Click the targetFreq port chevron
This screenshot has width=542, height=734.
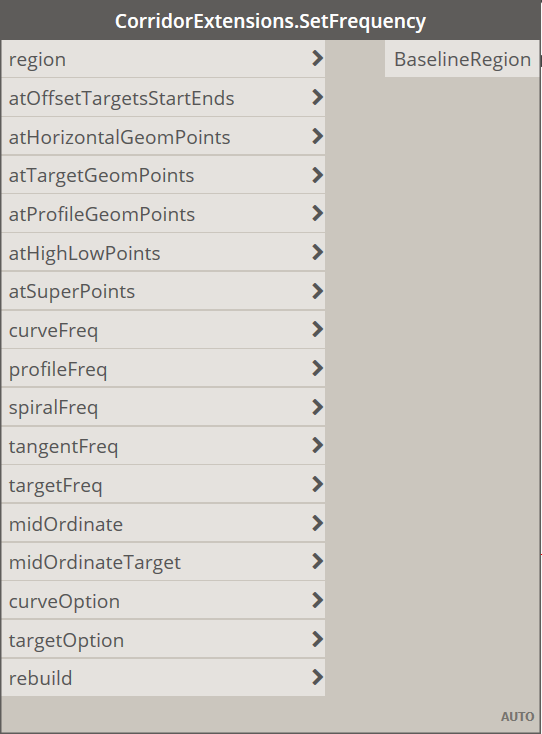[x=317, y=484]
